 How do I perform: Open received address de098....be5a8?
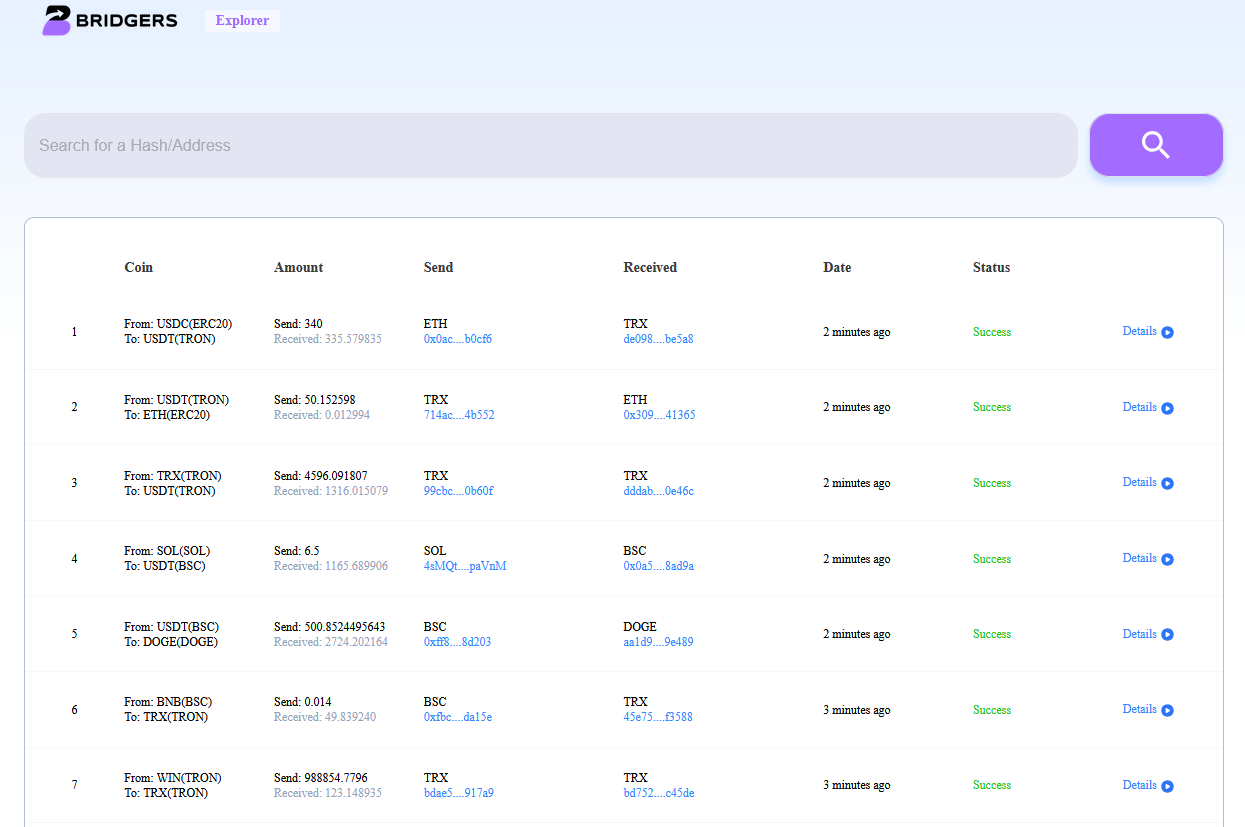[658, 339]
